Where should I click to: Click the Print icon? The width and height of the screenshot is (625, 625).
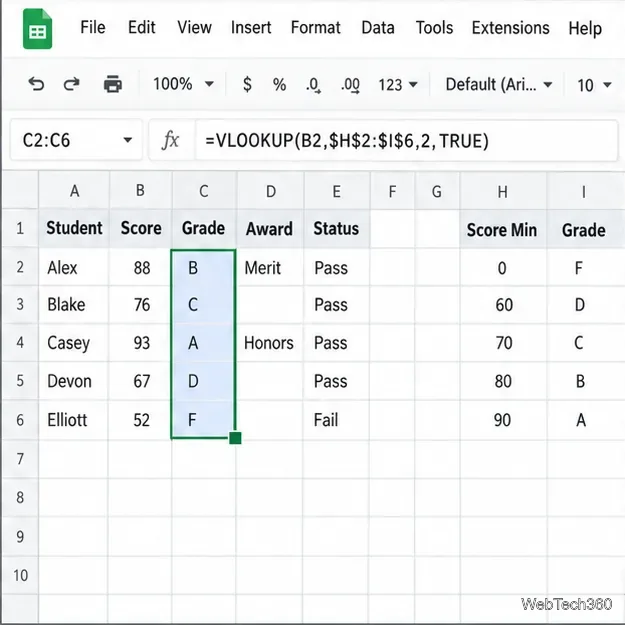pyautogui.click(x=113, y=84)
